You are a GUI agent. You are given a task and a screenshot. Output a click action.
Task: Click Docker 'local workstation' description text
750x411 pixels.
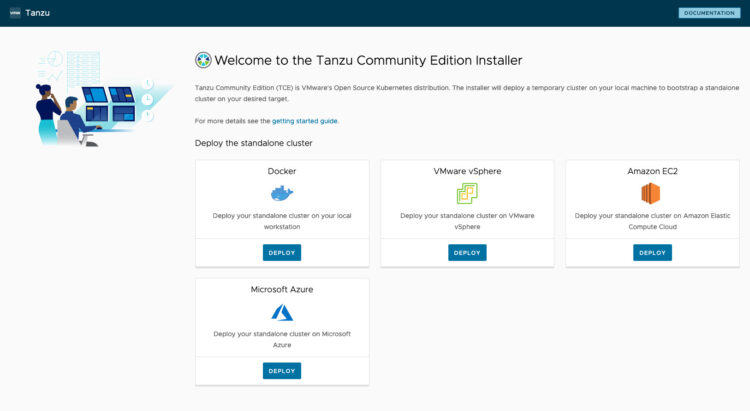pyautogui.click(x=282, y=221)
